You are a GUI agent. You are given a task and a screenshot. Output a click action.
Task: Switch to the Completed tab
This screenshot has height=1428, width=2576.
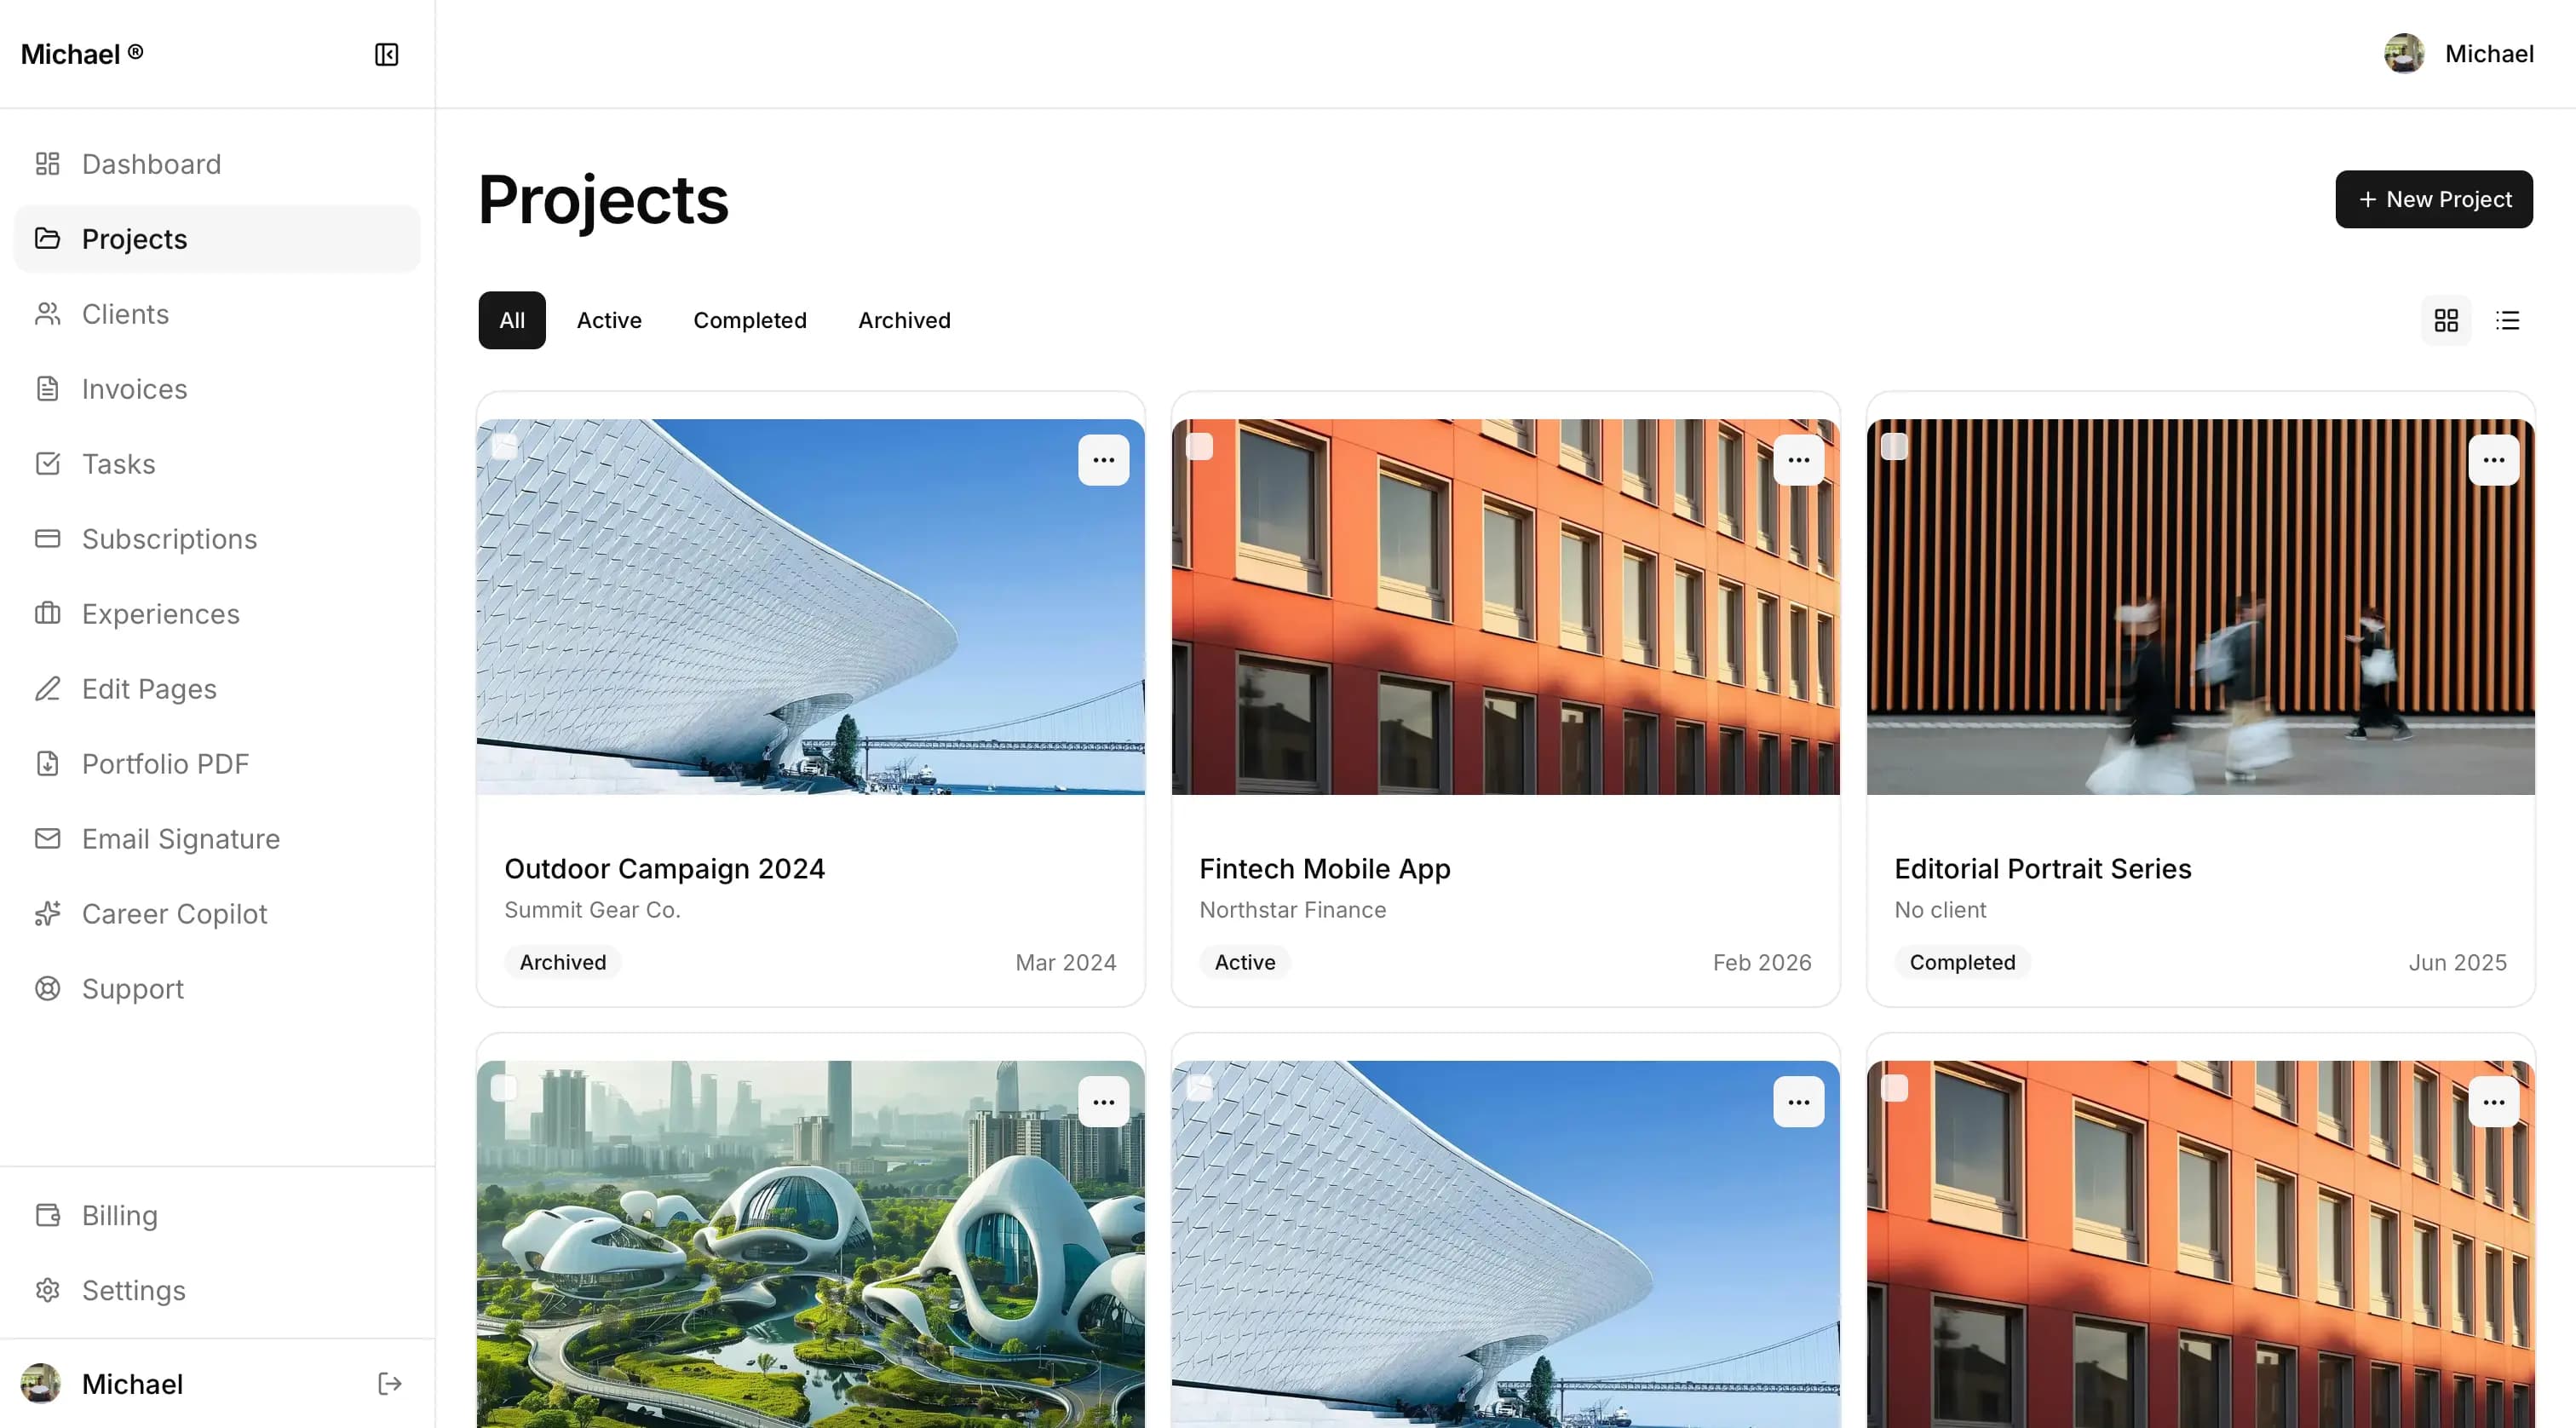pyautogui.click(x=750, y=320)
